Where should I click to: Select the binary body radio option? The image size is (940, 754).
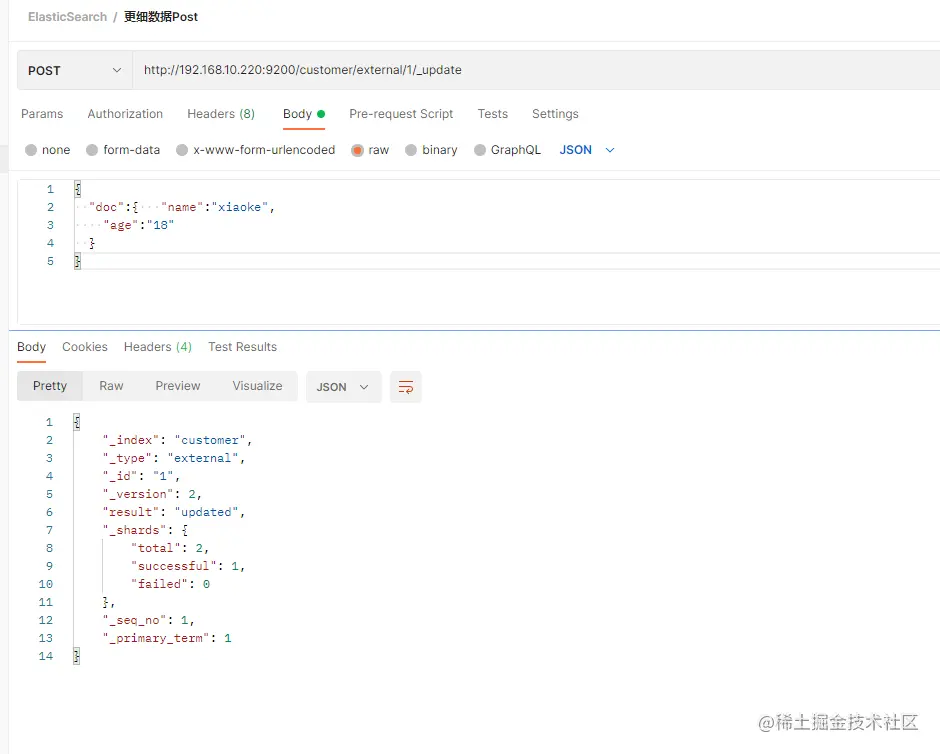411,150
